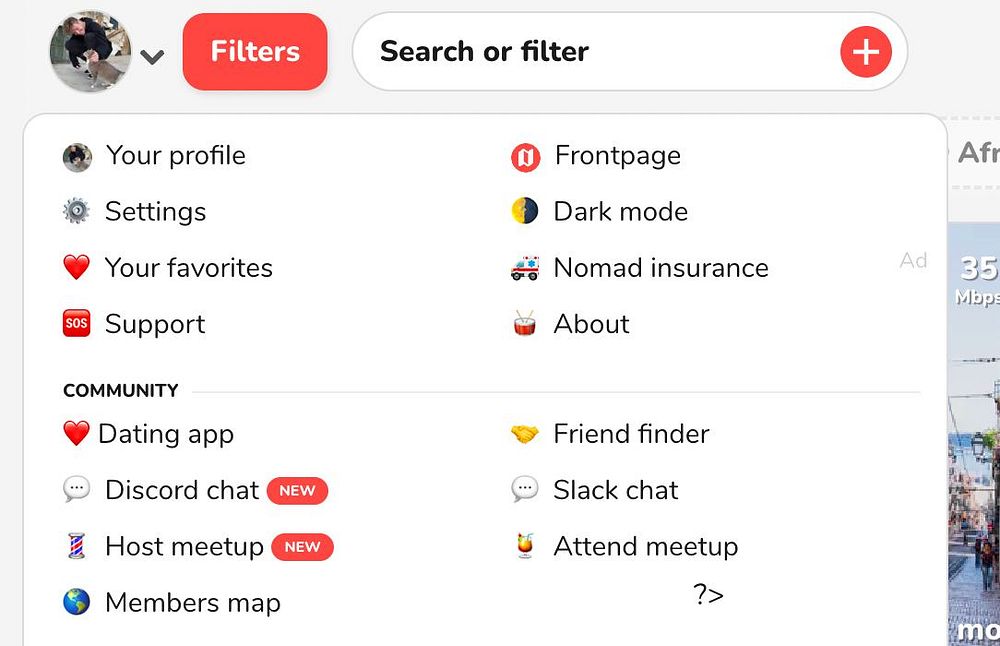
Task: Click the ambulance icon for Nomad insurance
Action: pyautogui.click(x=525, y=268)
